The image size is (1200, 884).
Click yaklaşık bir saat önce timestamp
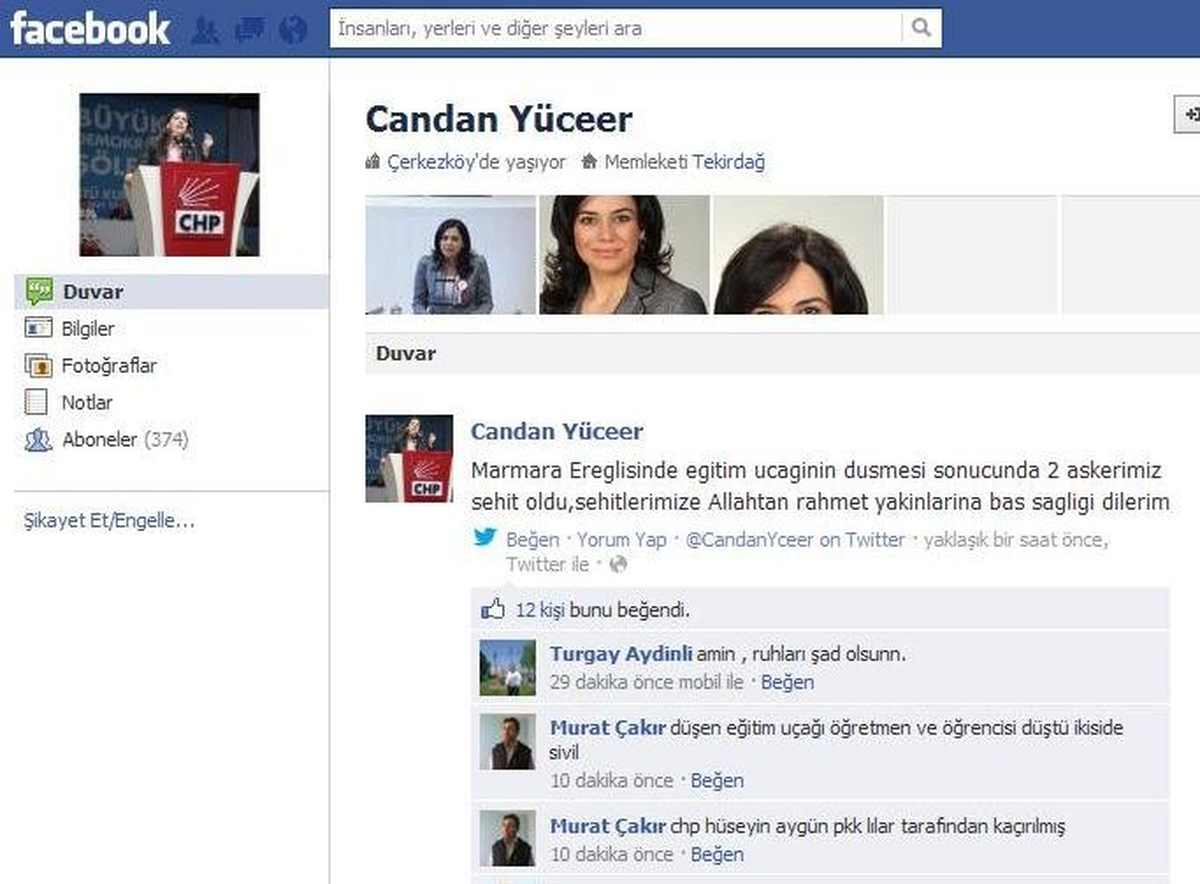tap(1015, 540)
